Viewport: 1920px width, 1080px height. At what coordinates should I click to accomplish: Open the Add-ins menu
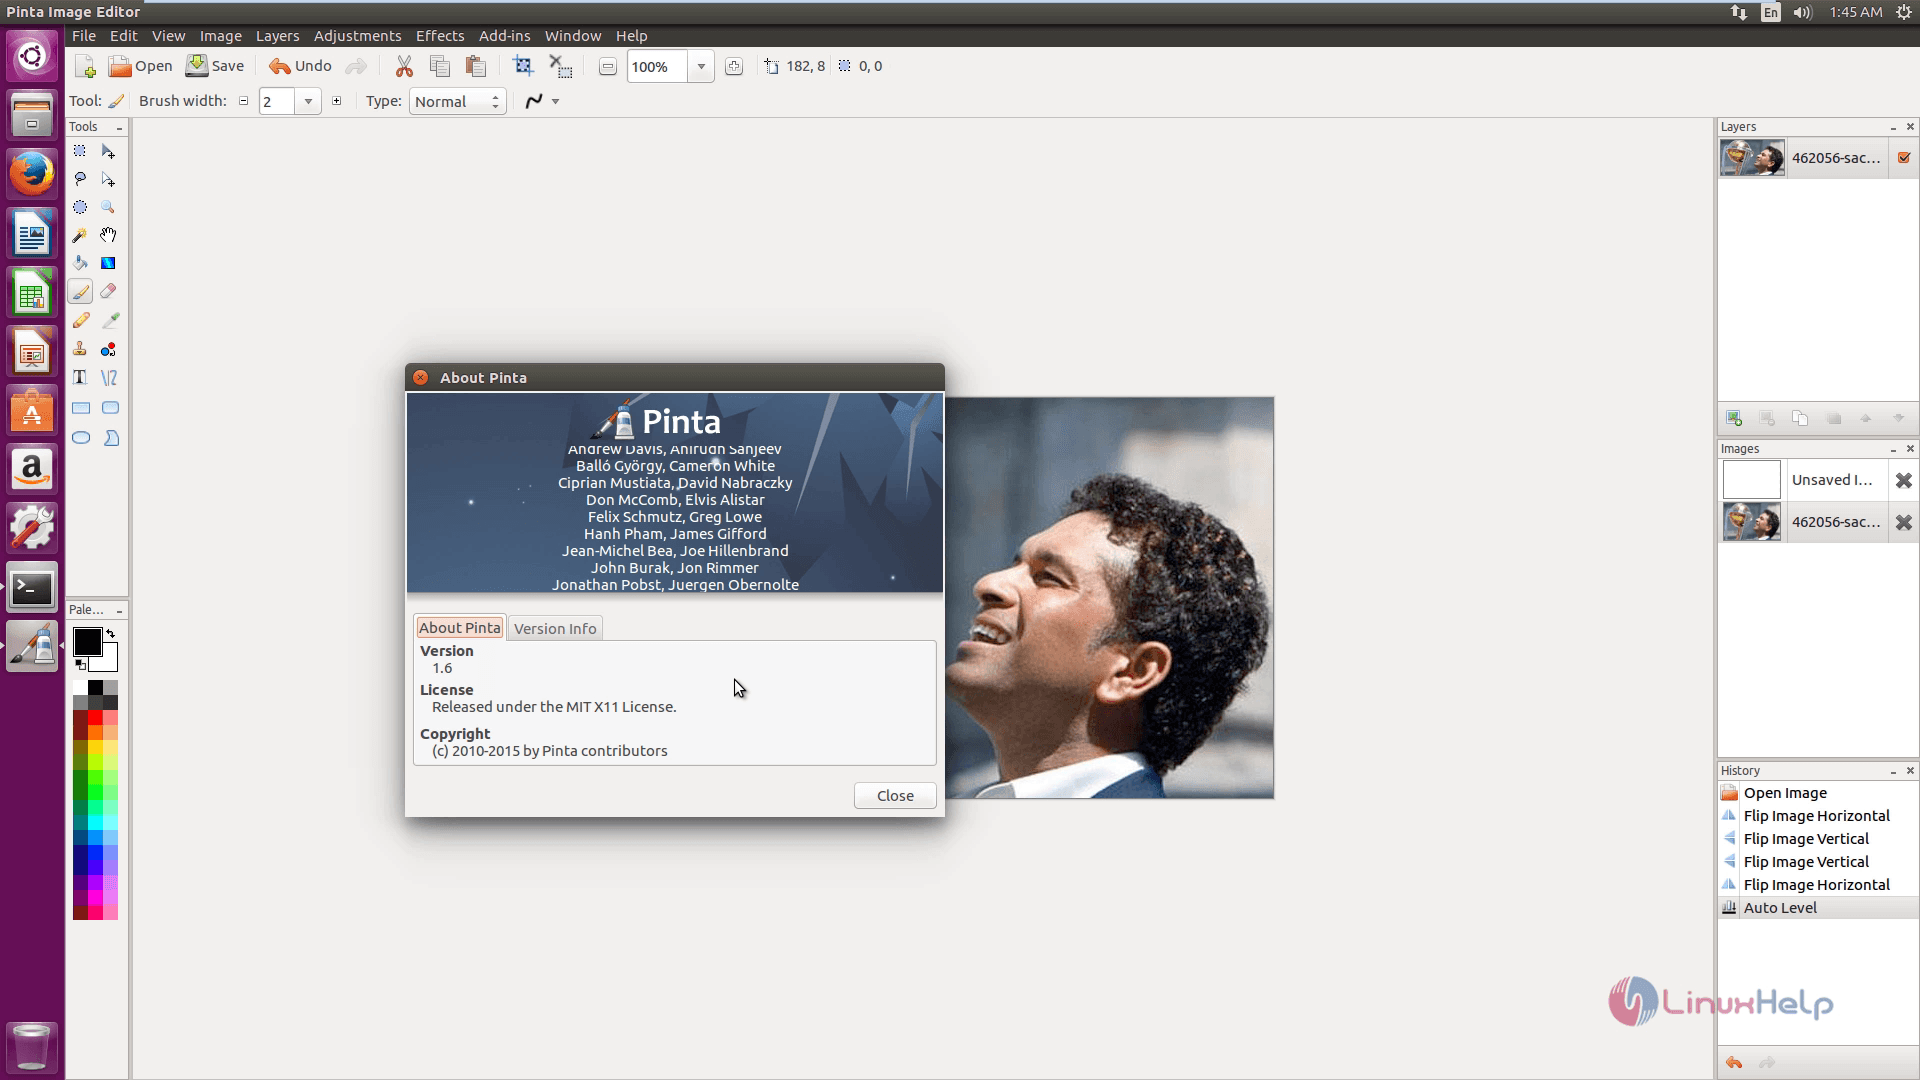point(504,36)
